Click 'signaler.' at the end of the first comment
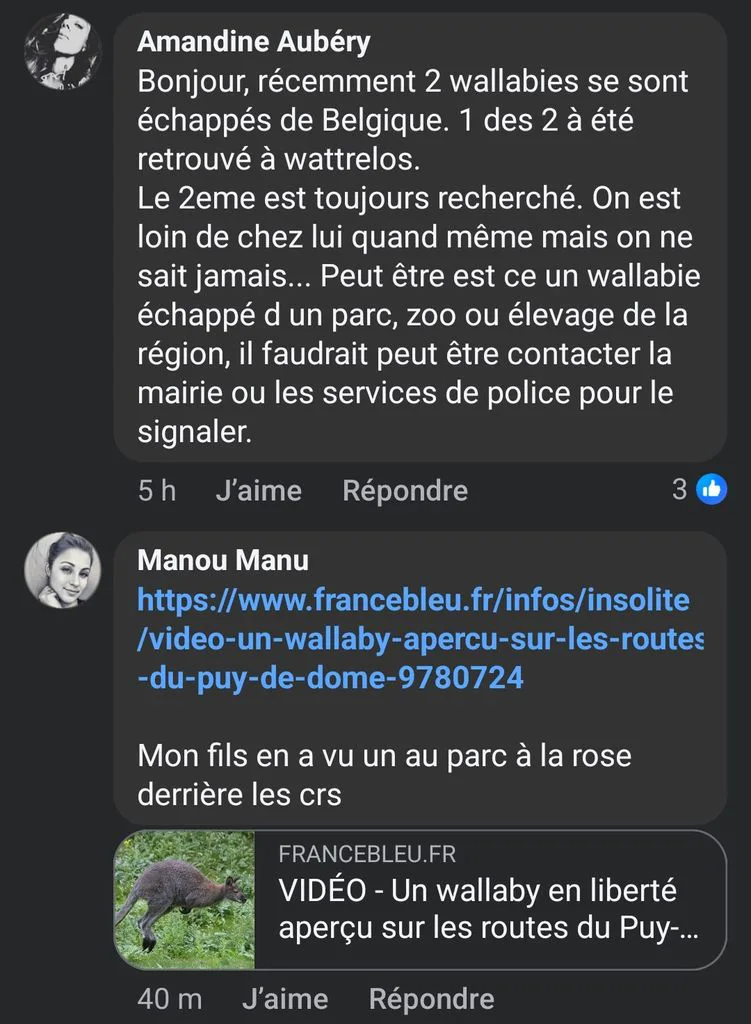 [194, 432]
